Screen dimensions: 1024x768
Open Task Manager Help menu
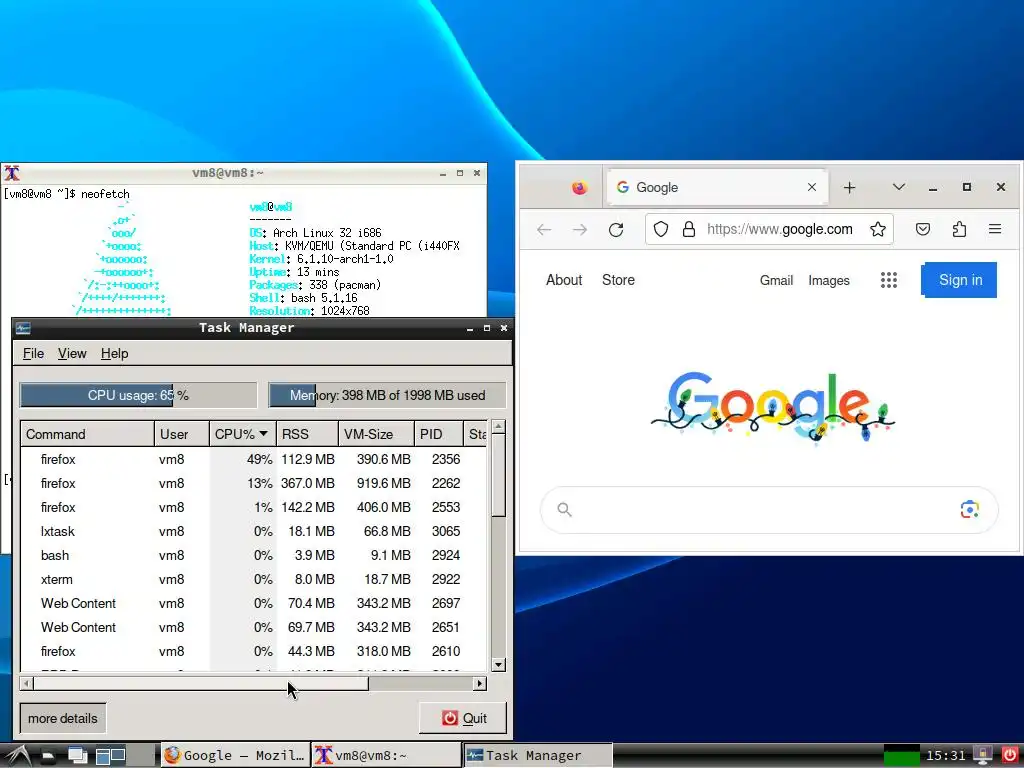[114, 353]
